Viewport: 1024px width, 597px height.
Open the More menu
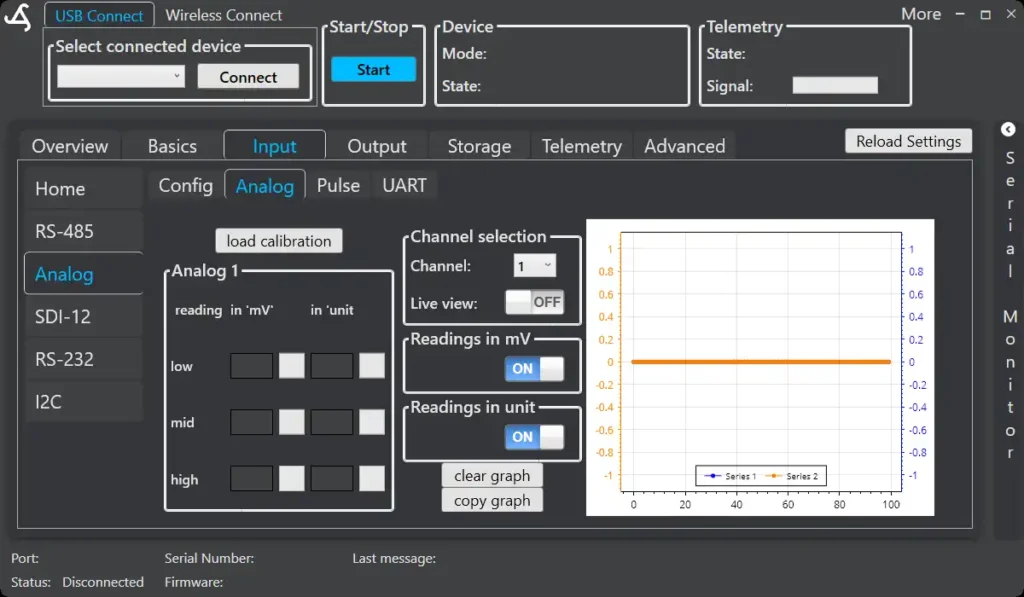coord(920,14)
